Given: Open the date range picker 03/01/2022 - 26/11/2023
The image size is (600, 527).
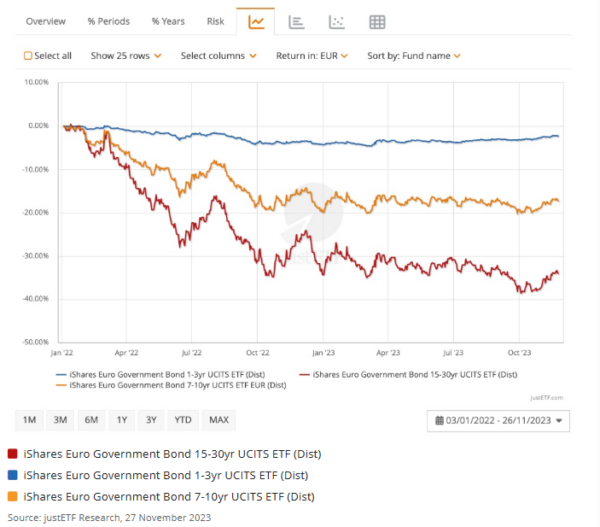Looking at the screenshot, I should click(498, 421).
